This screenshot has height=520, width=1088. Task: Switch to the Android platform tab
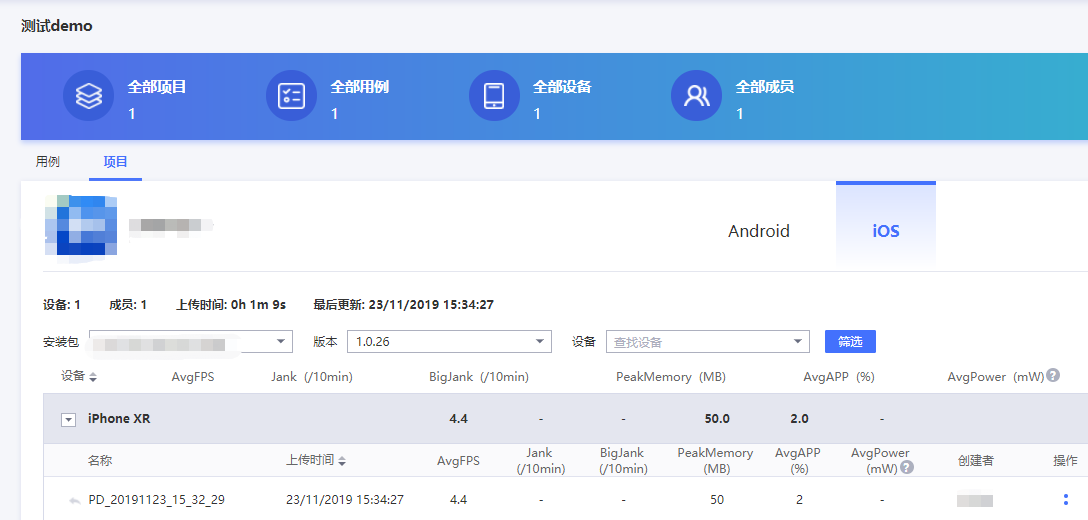[x=759, y=231]
